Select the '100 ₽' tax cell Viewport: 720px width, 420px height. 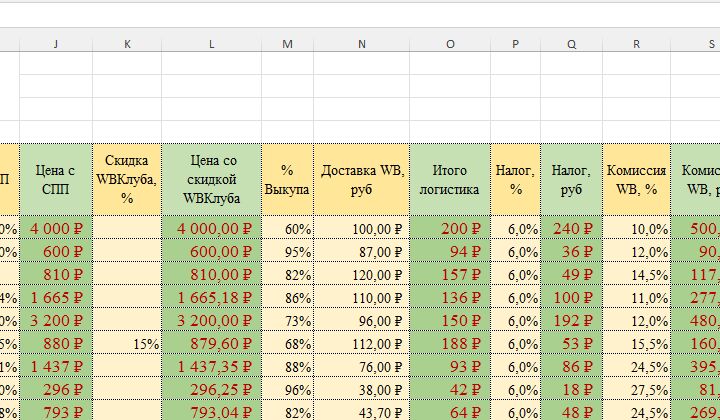pyautogui.click(x=572, y=297)
